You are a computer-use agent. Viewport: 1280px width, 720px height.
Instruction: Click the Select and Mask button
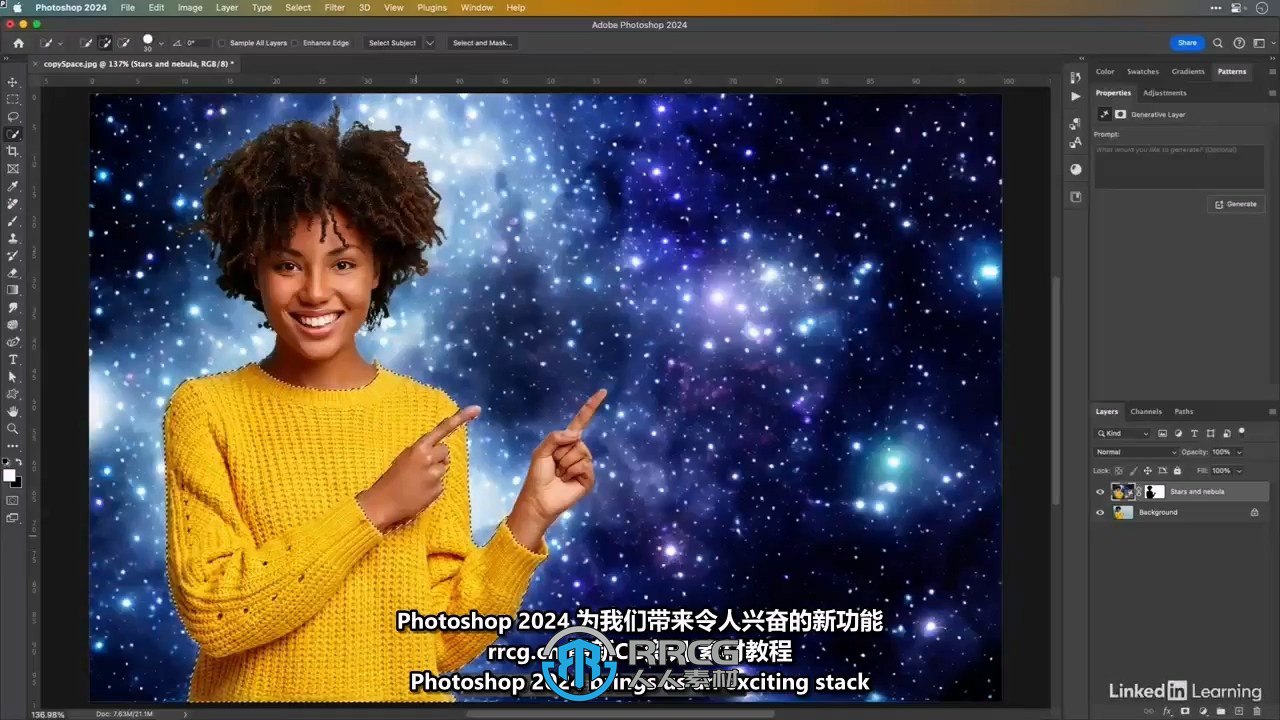482,43
